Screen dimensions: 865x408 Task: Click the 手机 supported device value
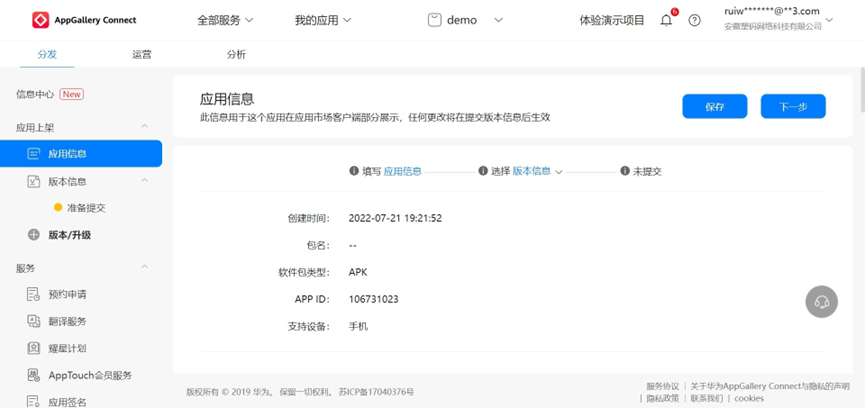pyautogui.click(x=358, y=326)
